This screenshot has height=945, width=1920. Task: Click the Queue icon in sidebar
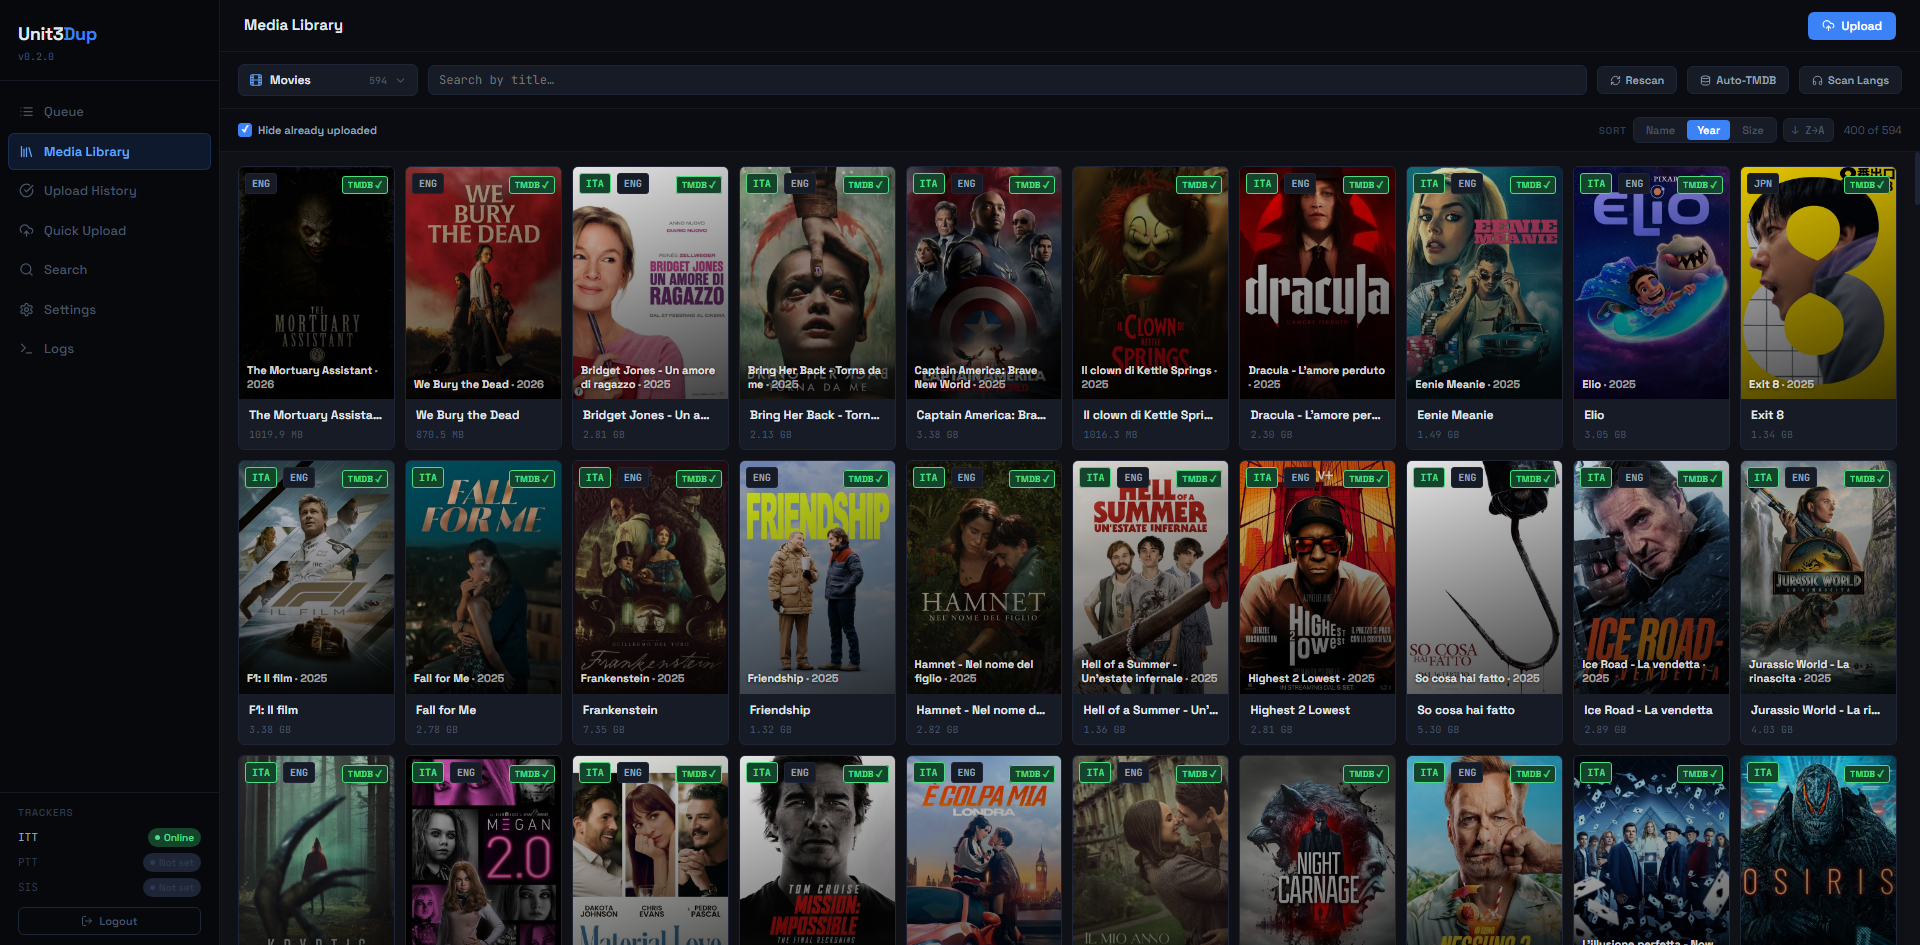(x=27, y=112)
